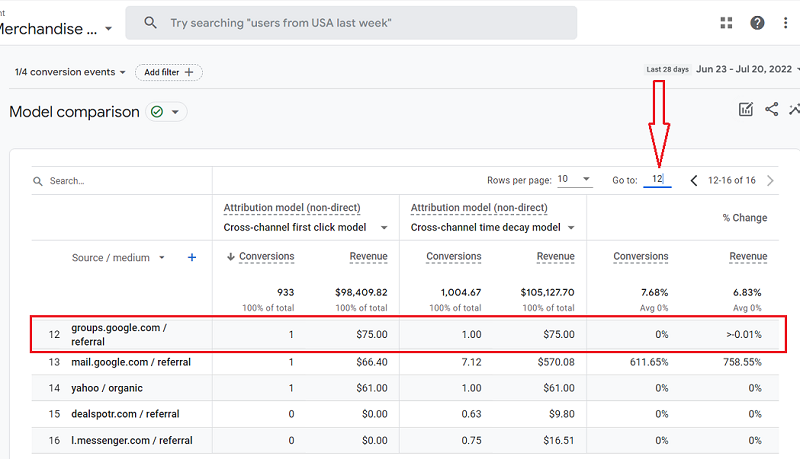Click the $105,127.70 total revenue value
Image resolution: width=800 pixels, height=459 pixels.
(x=547, y=293)
